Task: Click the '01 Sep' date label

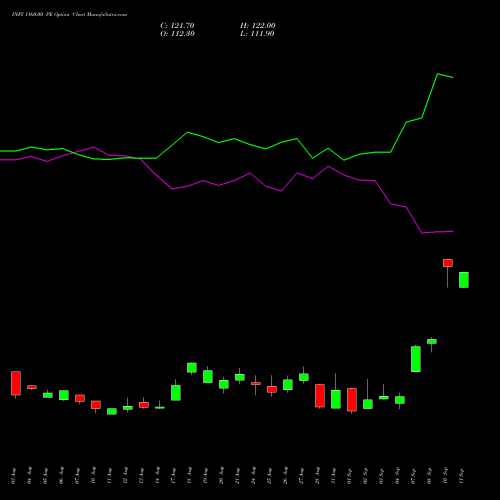Action: [350, 476]
